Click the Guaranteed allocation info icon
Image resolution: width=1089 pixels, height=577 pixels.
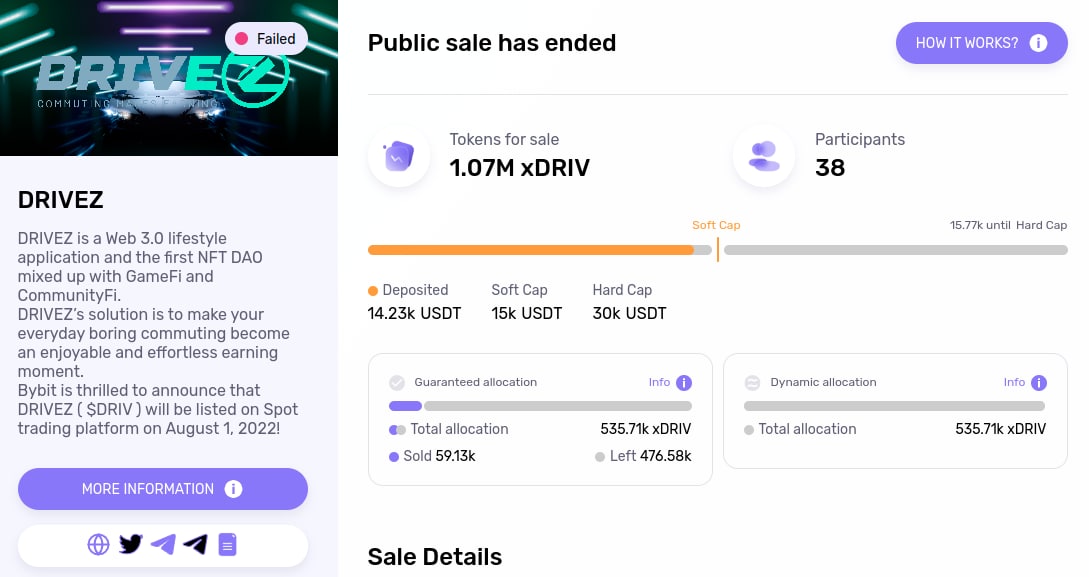684,383
